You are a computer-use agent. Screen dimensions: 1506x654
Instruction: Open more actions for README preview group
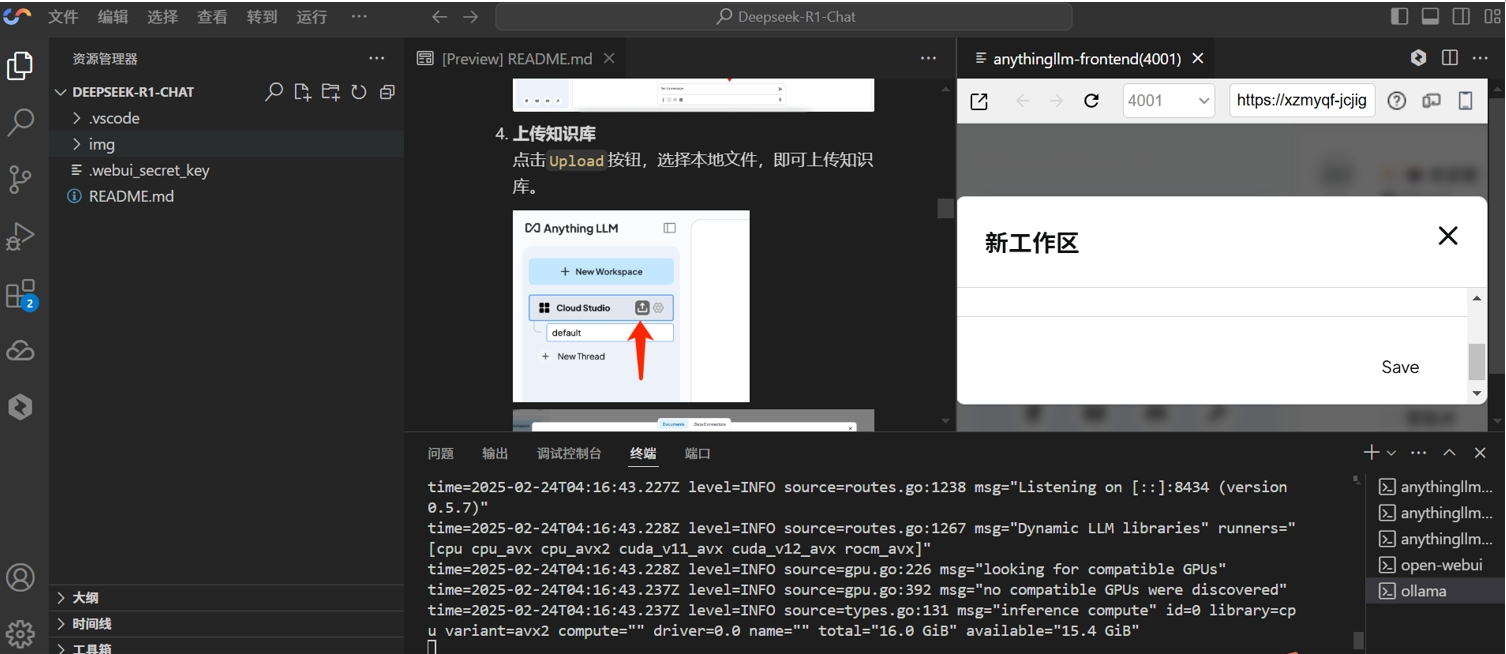[x=928, y=58]
